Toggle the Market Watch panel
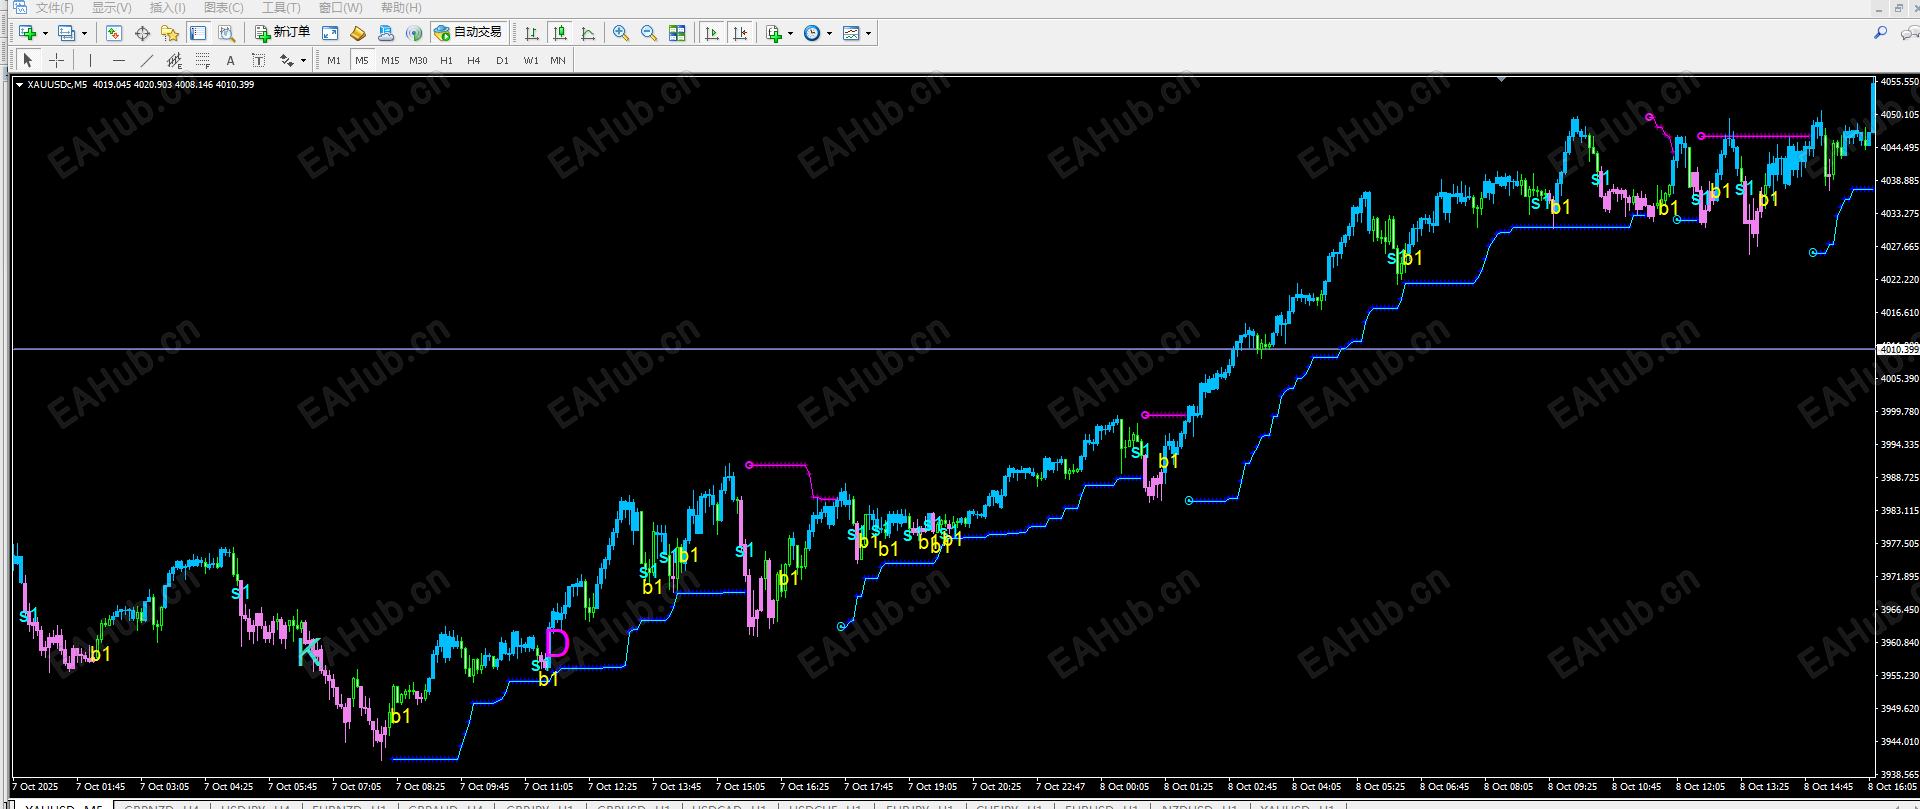The height and width of the screenshot is (809, 1920). click(114, 33)
